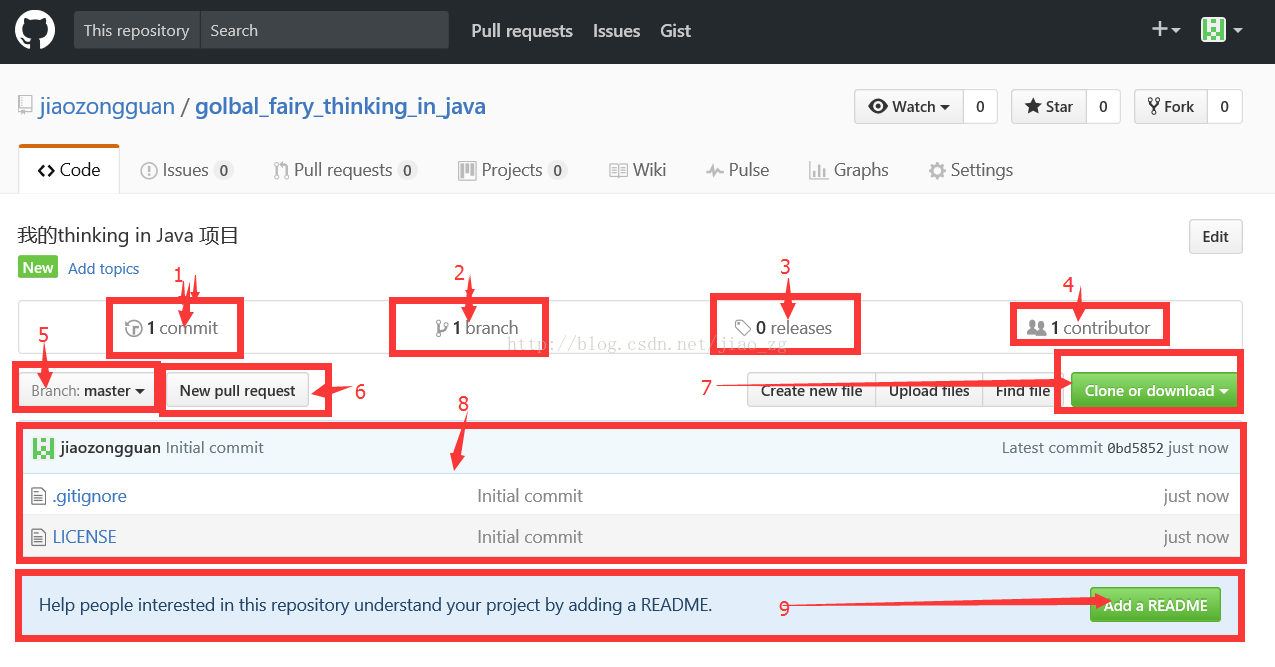
Task: Open the plus create-new menu
Action: (1166, 30)
